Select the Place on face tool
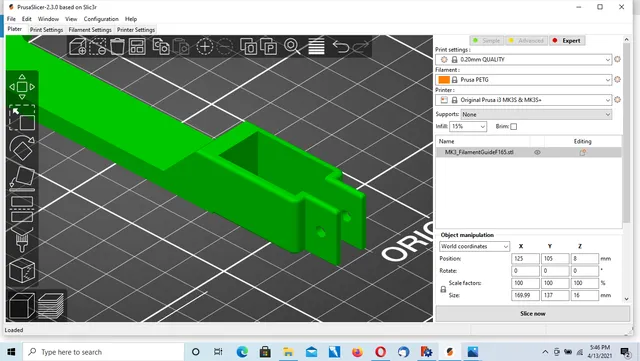Image resolution: width=640 pixels, height=361 pixels. click(22, 178)
